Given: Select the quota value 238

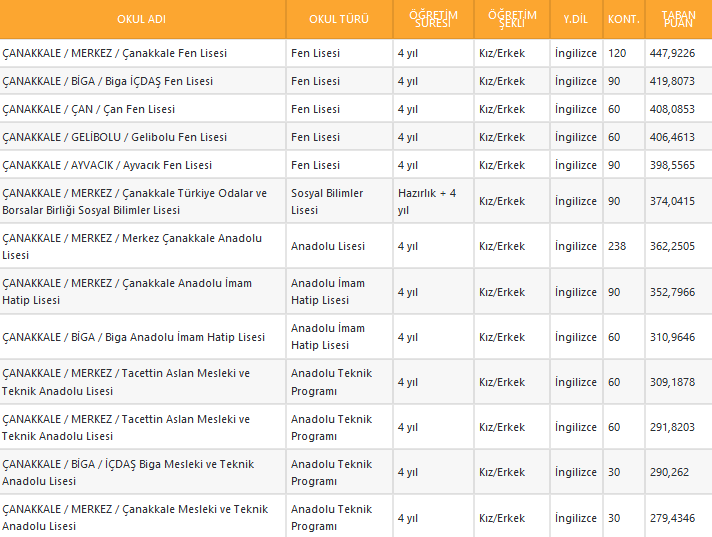Looking at the screenshot, I should coord(617,246).
